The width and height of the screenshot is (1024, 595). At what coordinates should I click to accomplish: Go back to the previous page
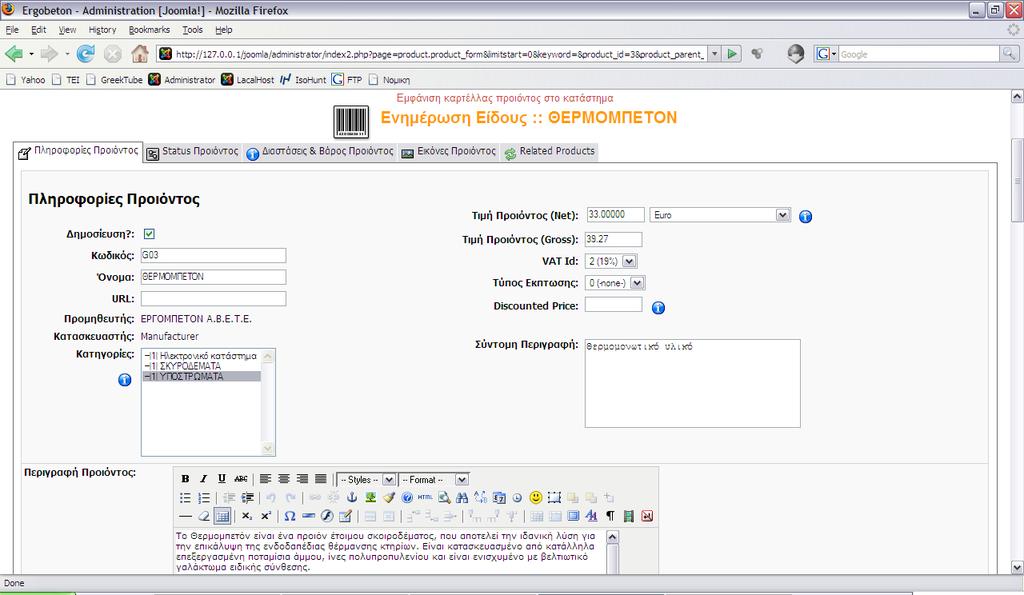click(14, 54)
